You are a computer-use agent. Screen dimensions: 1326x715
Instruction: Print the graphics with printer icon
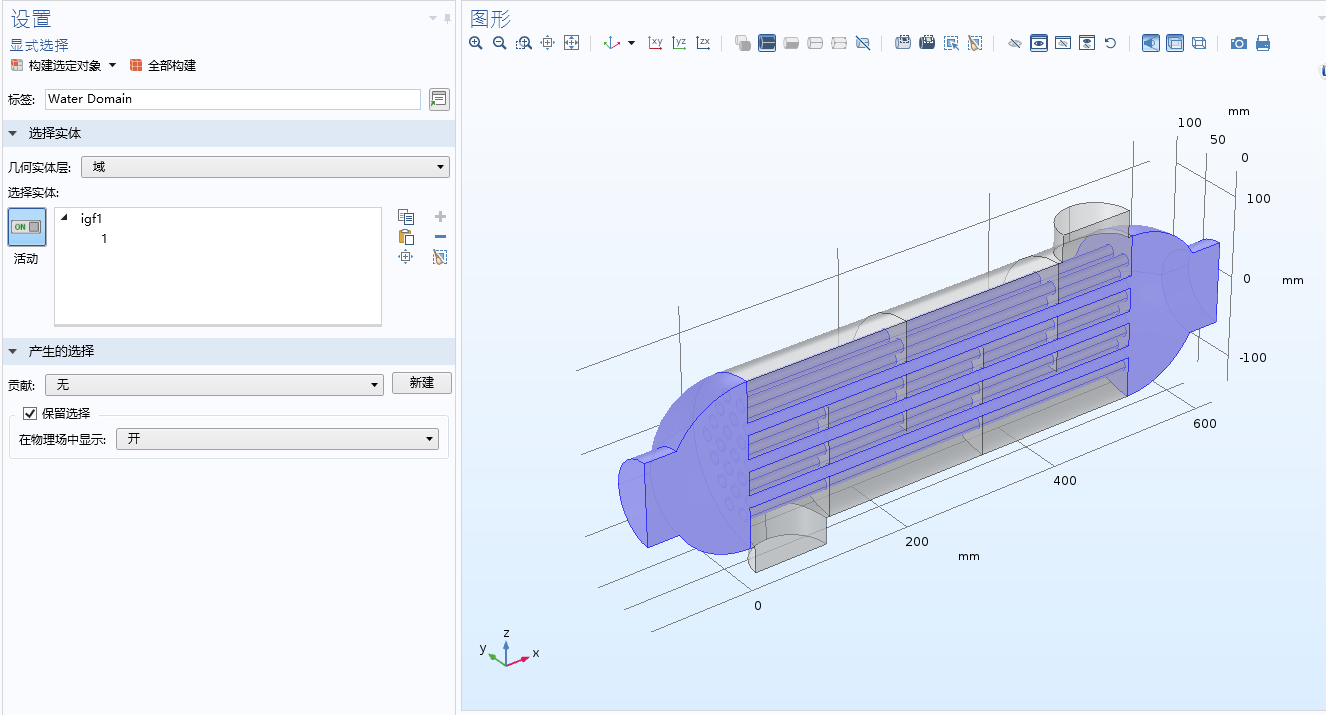1263,43
